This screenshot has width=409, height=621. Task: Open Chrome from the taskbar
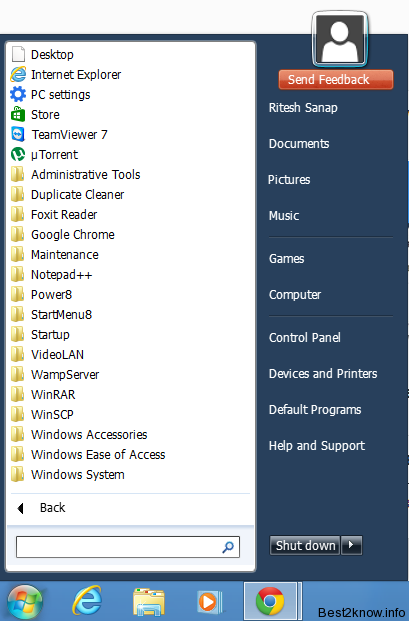pos(270,601)
